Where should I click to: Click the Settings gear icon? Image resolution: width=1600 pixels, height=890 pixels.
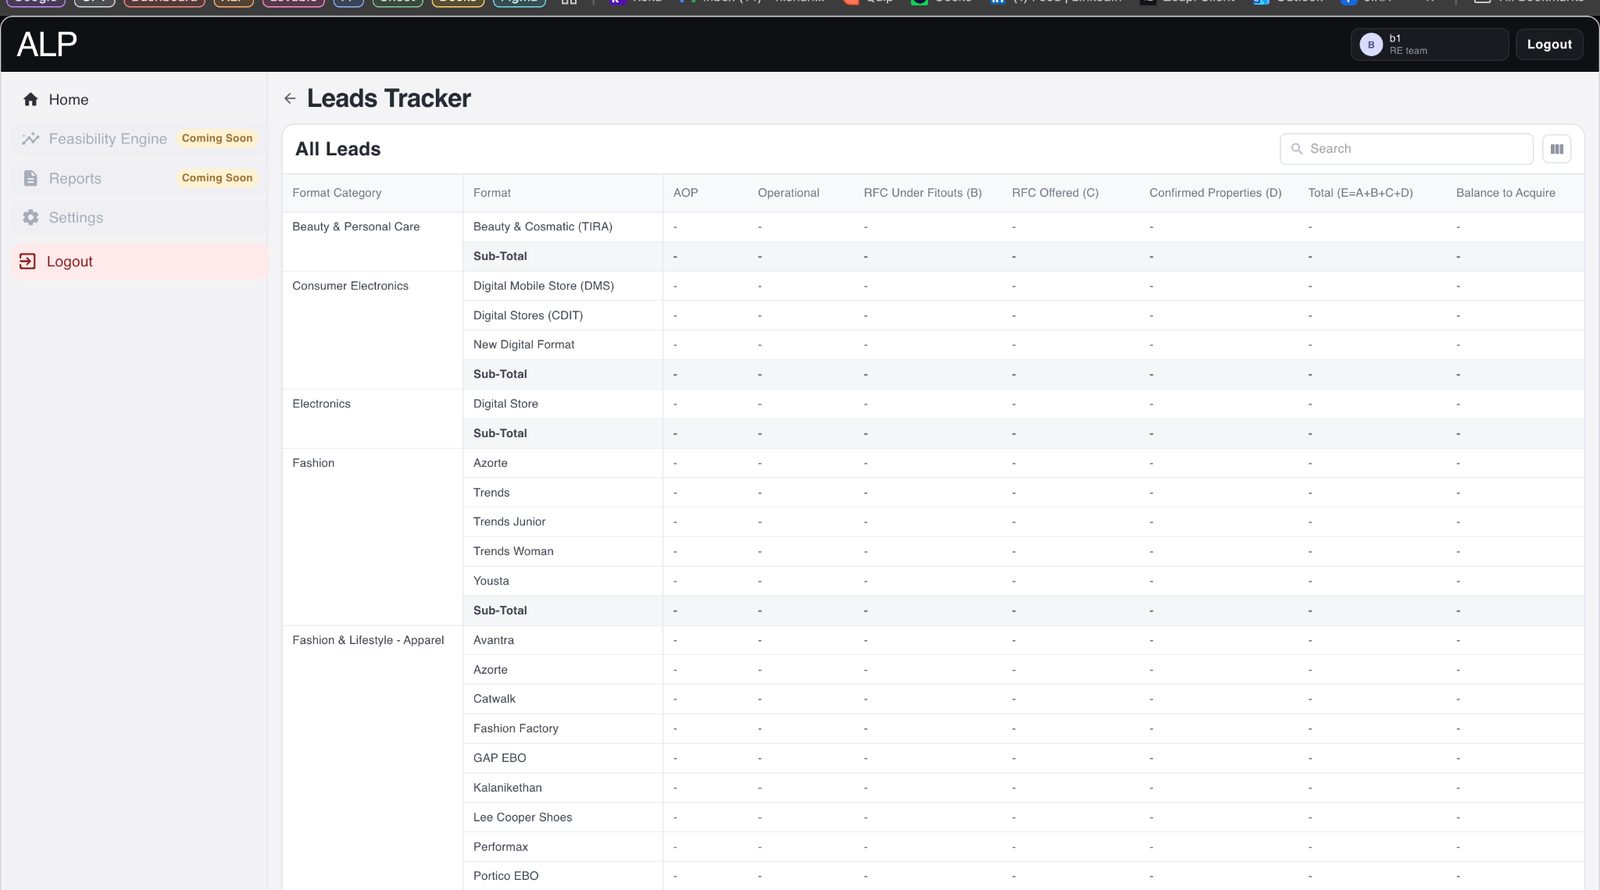click(31, 217)
